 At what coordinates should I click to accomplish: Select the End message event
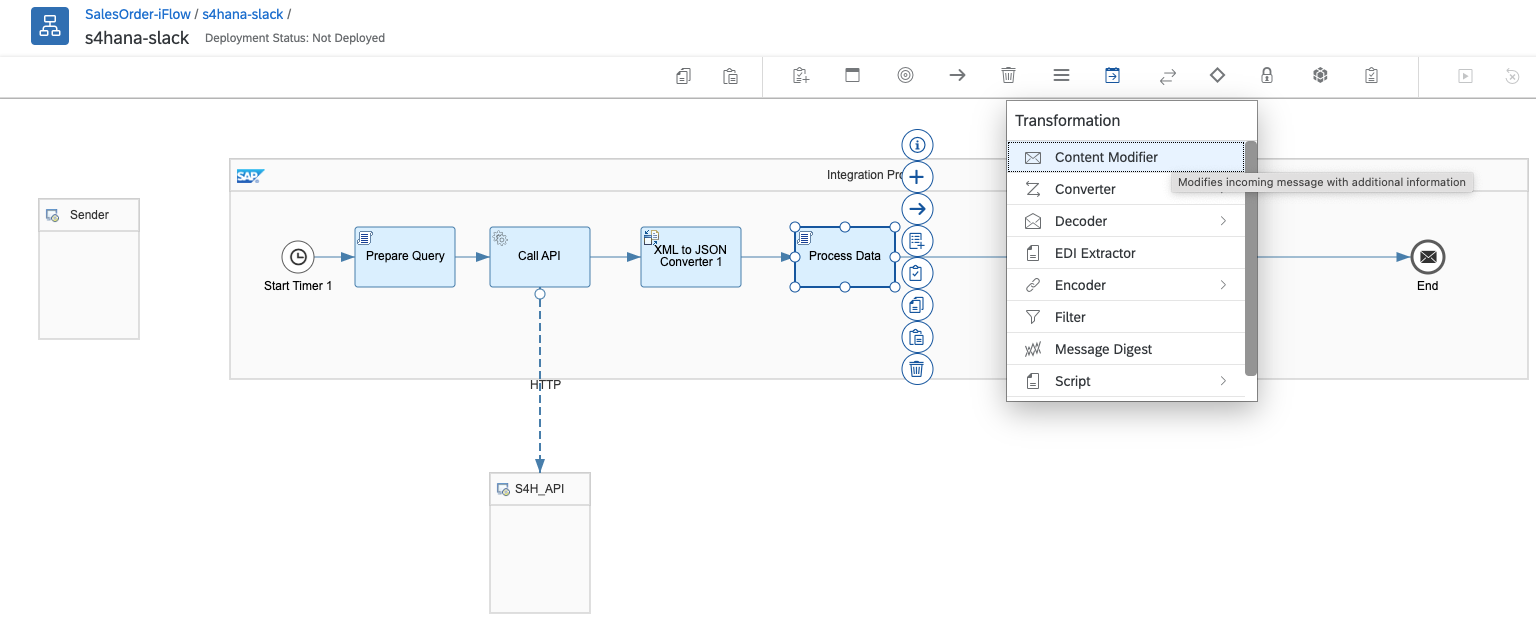point(1428,257)
